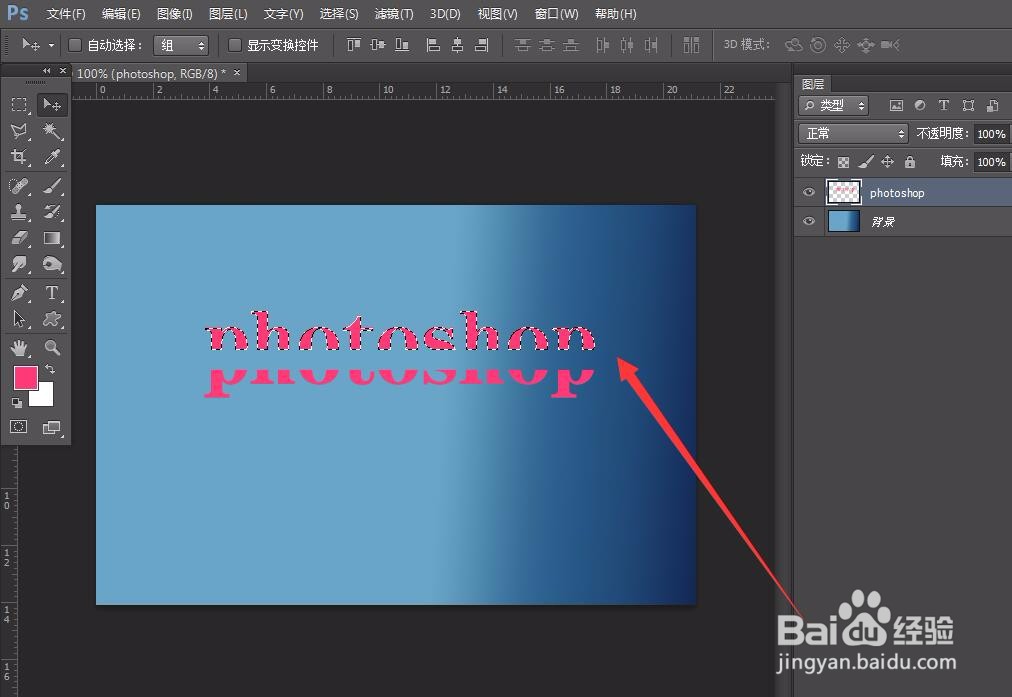Toggle type layer filter

point(944,105)
